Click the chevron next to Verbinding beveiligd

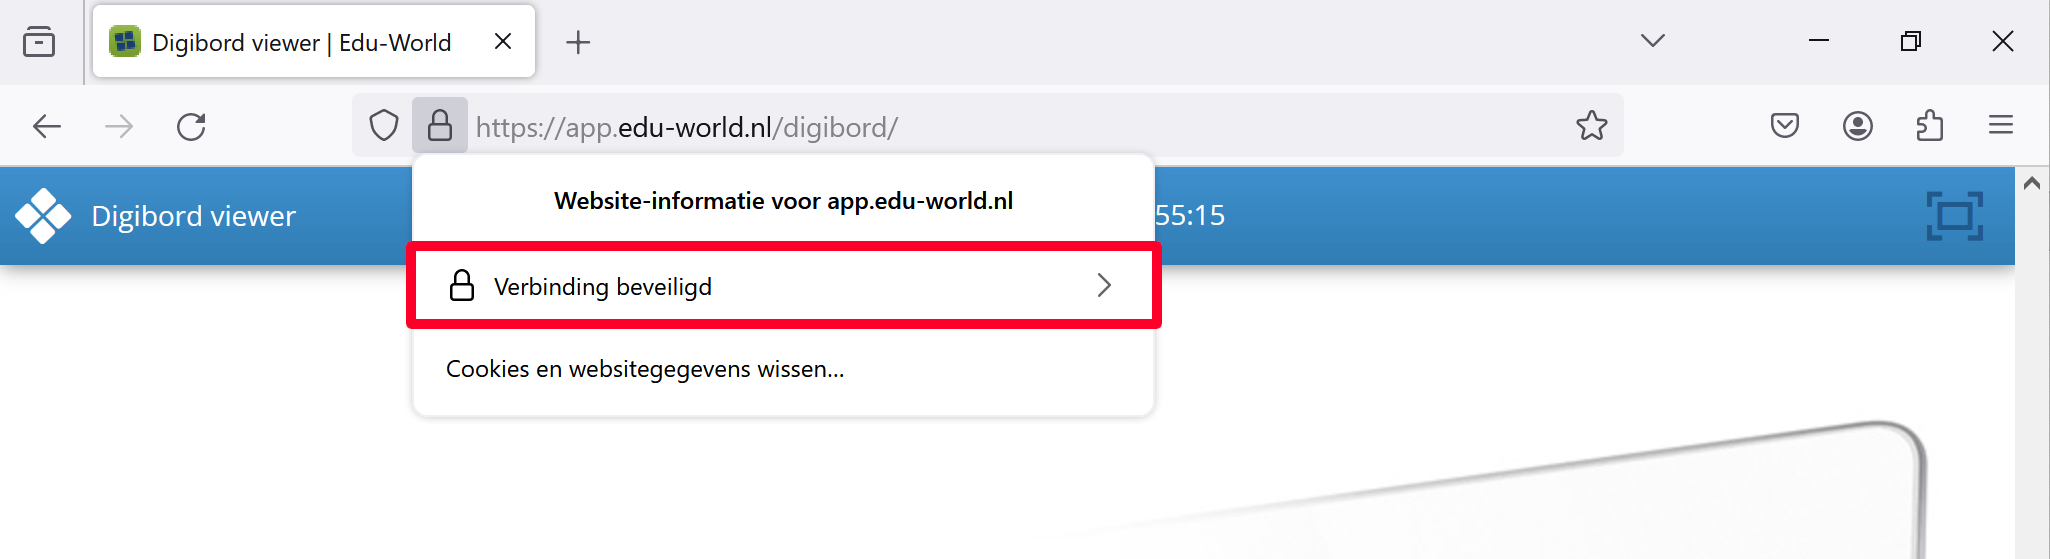(1104, 286)
